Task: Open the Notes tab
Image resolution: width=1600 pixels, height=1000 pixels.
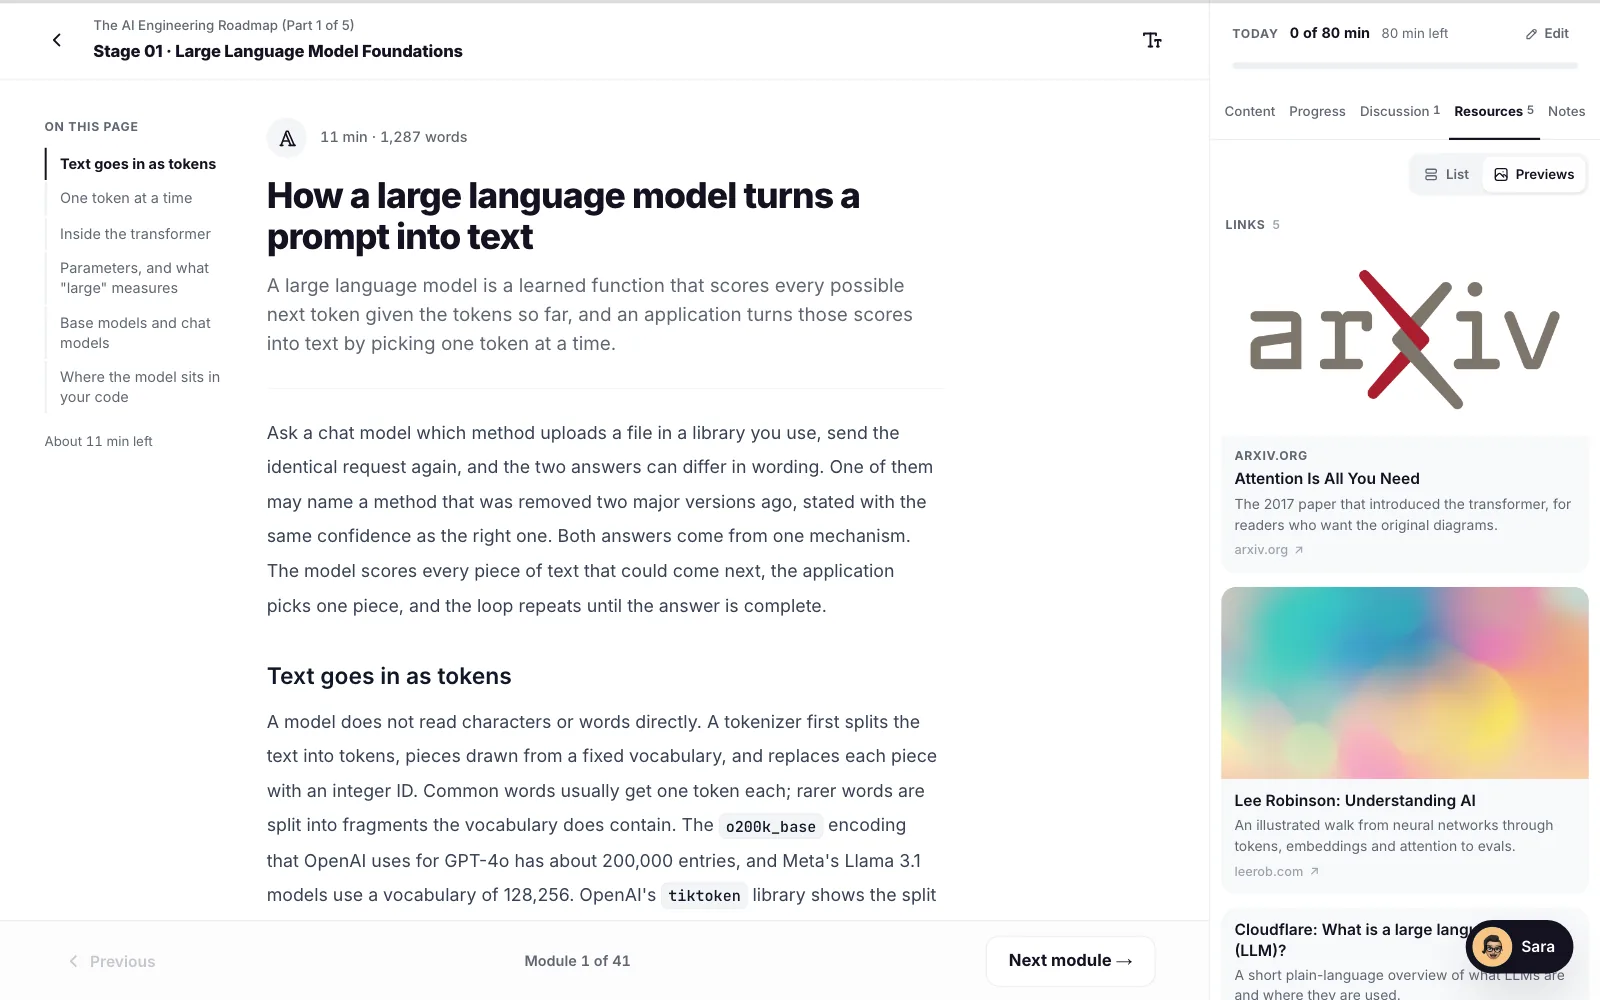Action: [1566, 111]
